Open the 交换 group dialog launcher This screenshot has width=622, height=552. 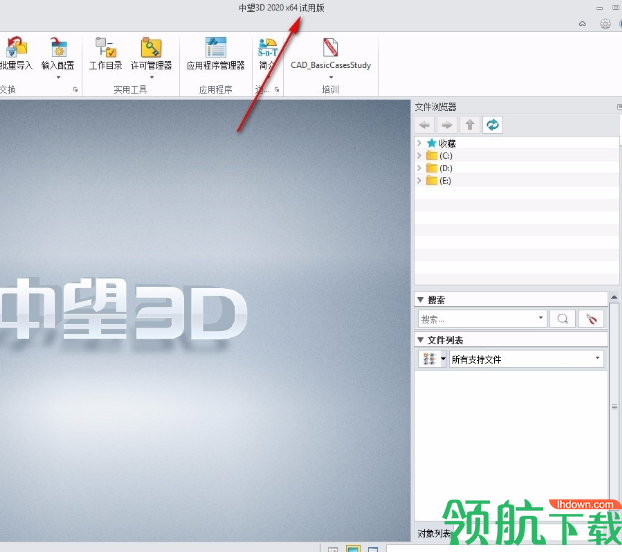tap(75, 90)
